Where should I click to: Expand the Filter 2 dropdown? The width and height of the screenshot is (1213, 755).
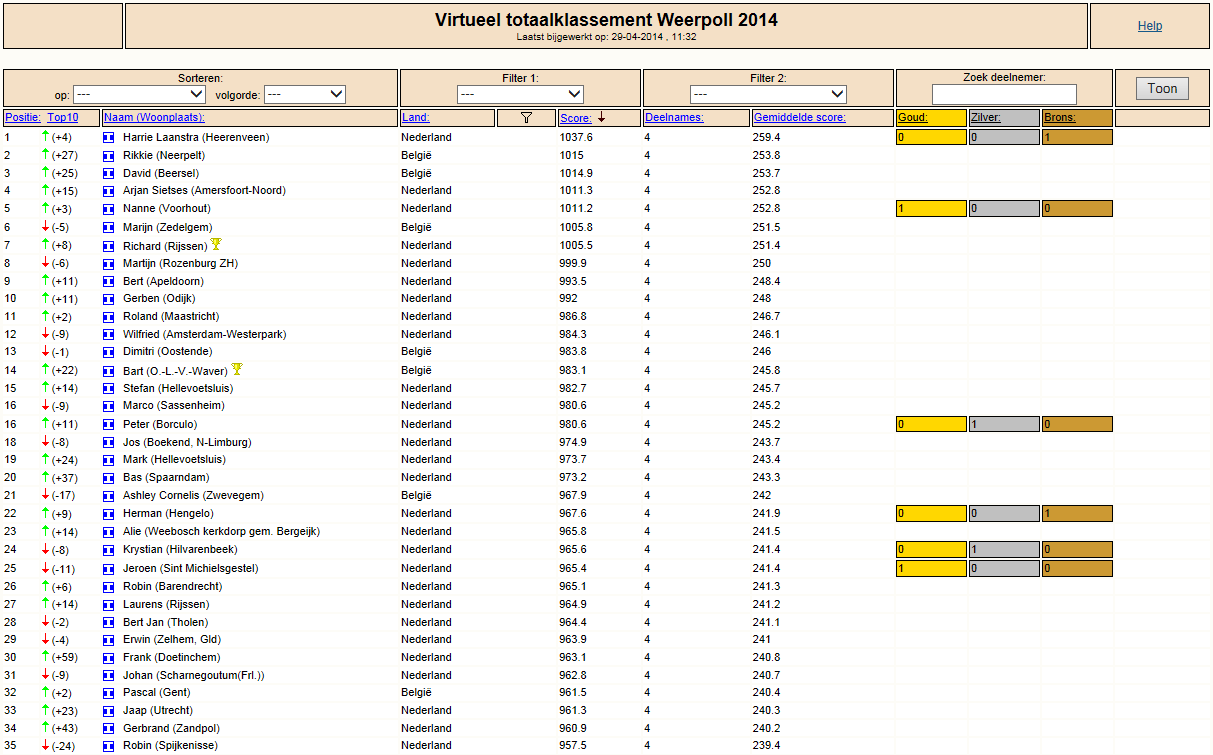point(768,94)
